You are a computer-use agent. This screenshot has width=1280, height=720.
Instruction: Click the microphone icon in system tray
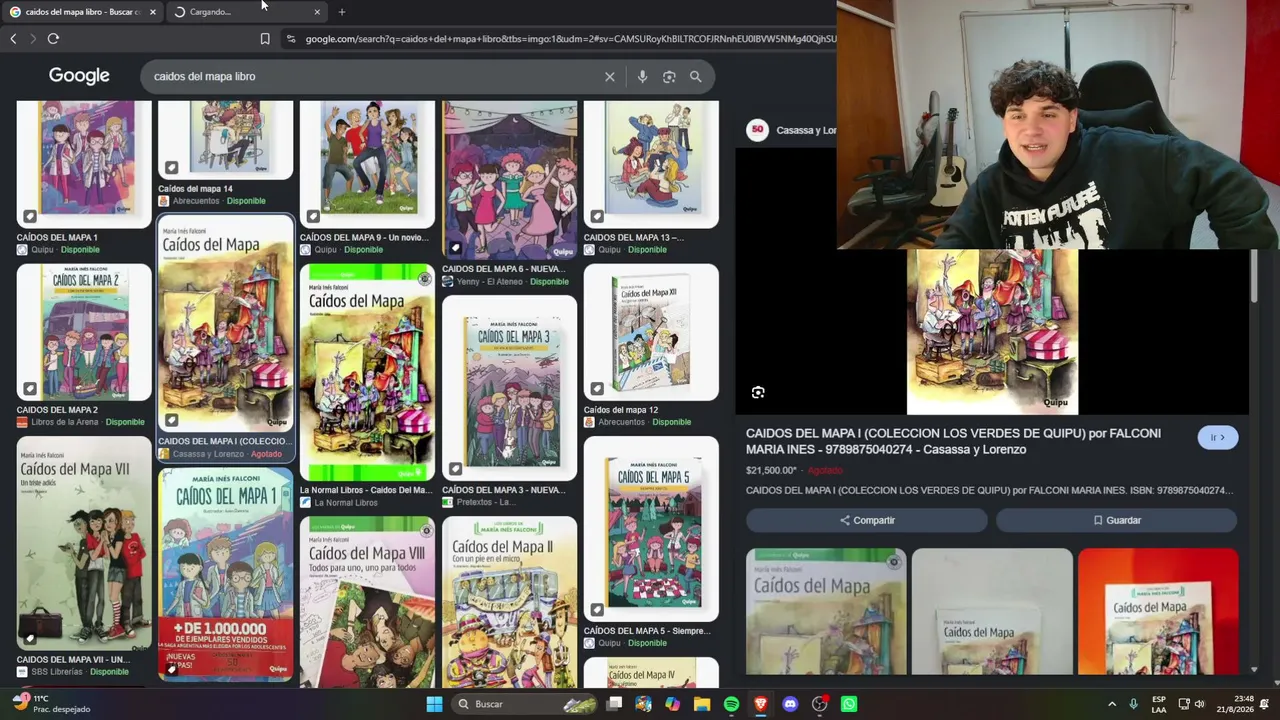1133,704
